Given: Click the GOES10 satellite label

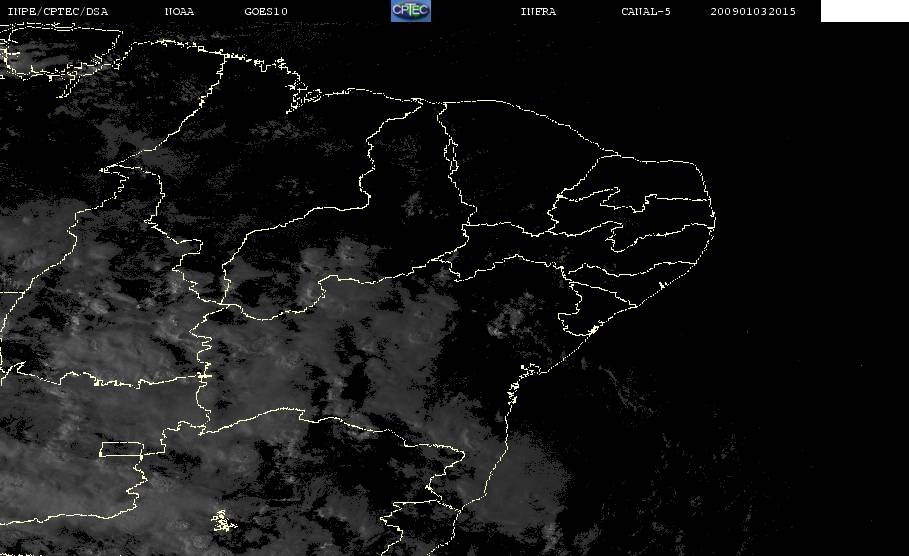Looking at the screenshot, I should tap(266, 11).
